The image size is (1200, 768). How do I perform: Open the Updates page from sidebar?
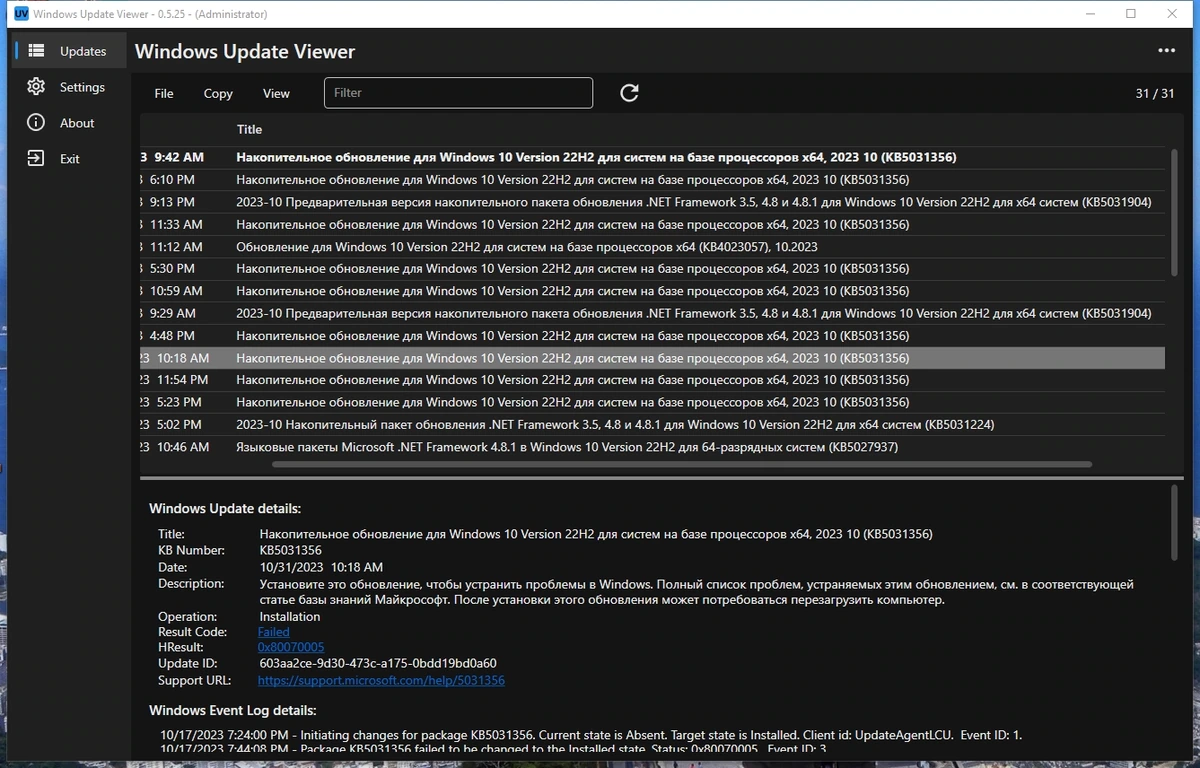point(70,51)
